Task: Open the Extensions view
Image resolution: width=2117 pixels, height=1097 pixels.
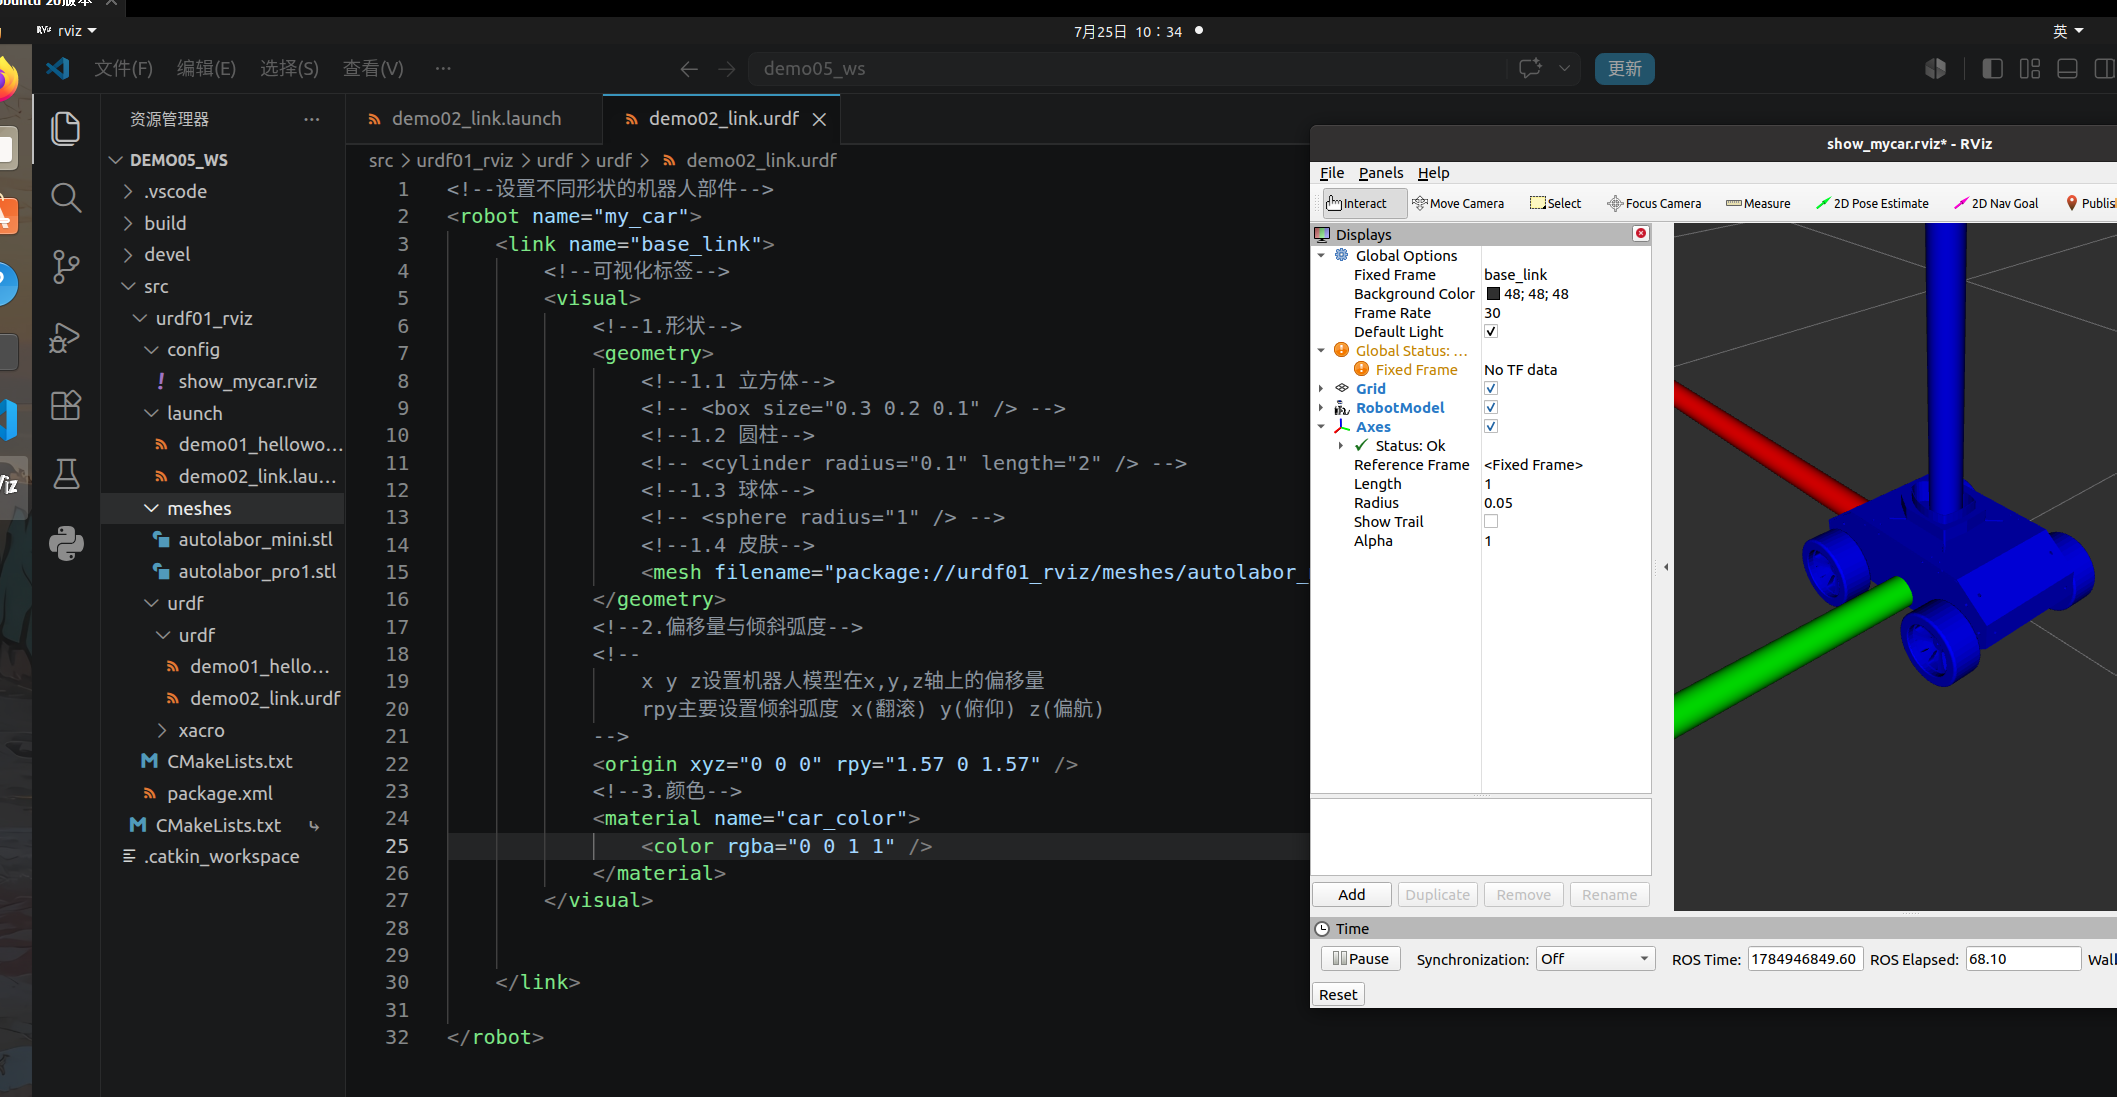Action: pyautogui.click(x=66, y=405)
